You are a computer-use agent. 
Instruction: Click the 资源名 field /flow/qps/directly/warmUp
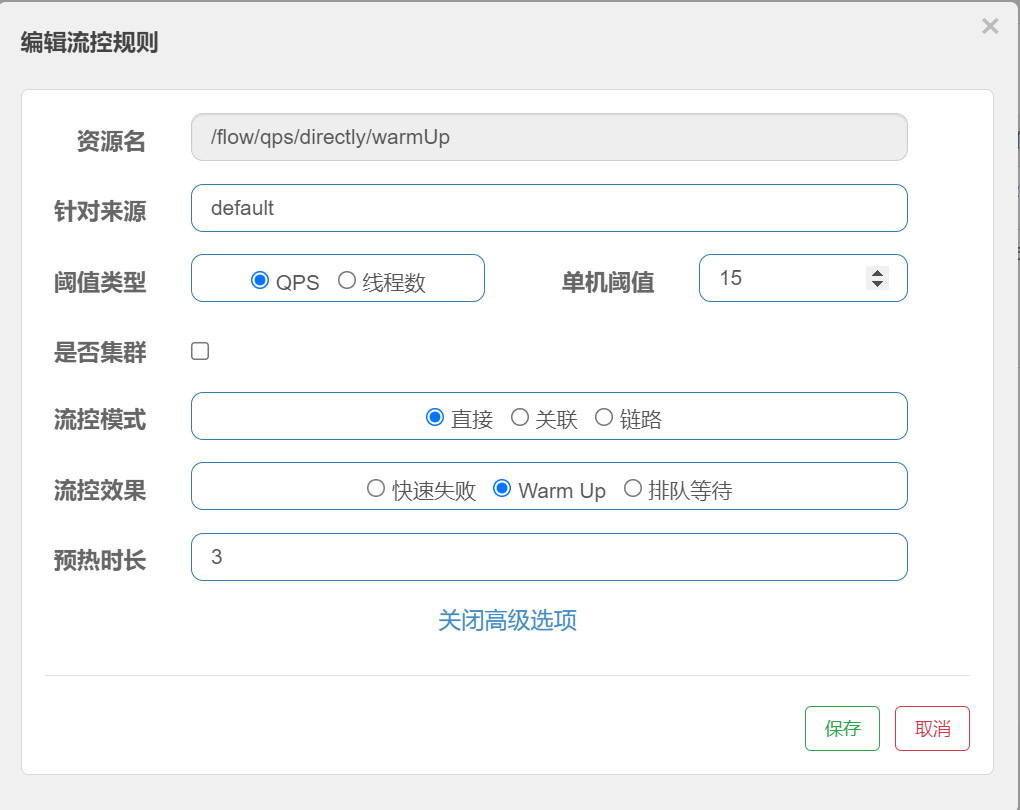tap(549, 137)
